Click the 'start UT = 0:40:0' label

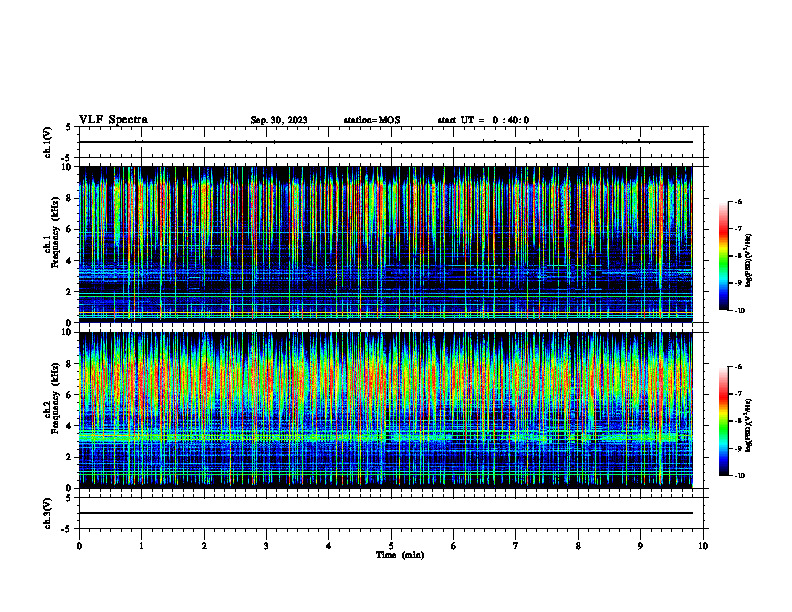click(x=483, y=120)
